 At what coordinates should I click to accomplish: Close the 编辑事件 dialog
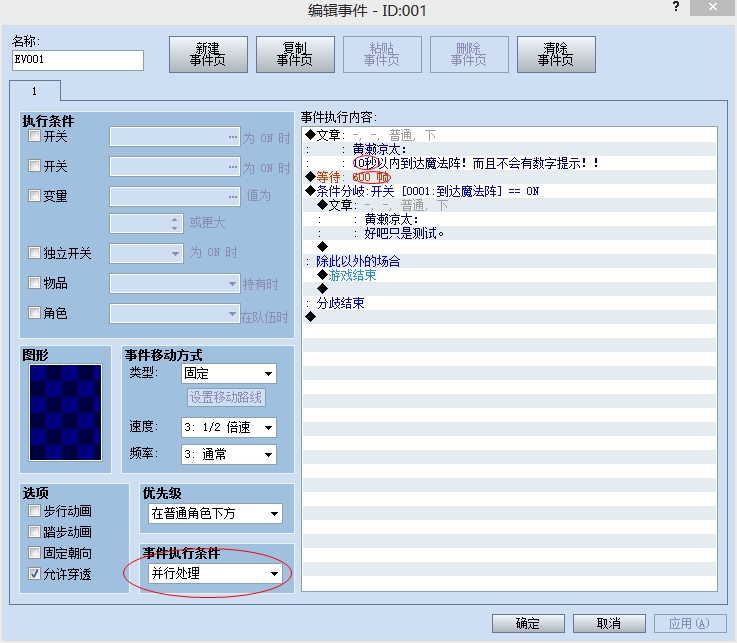pos(712,7)
